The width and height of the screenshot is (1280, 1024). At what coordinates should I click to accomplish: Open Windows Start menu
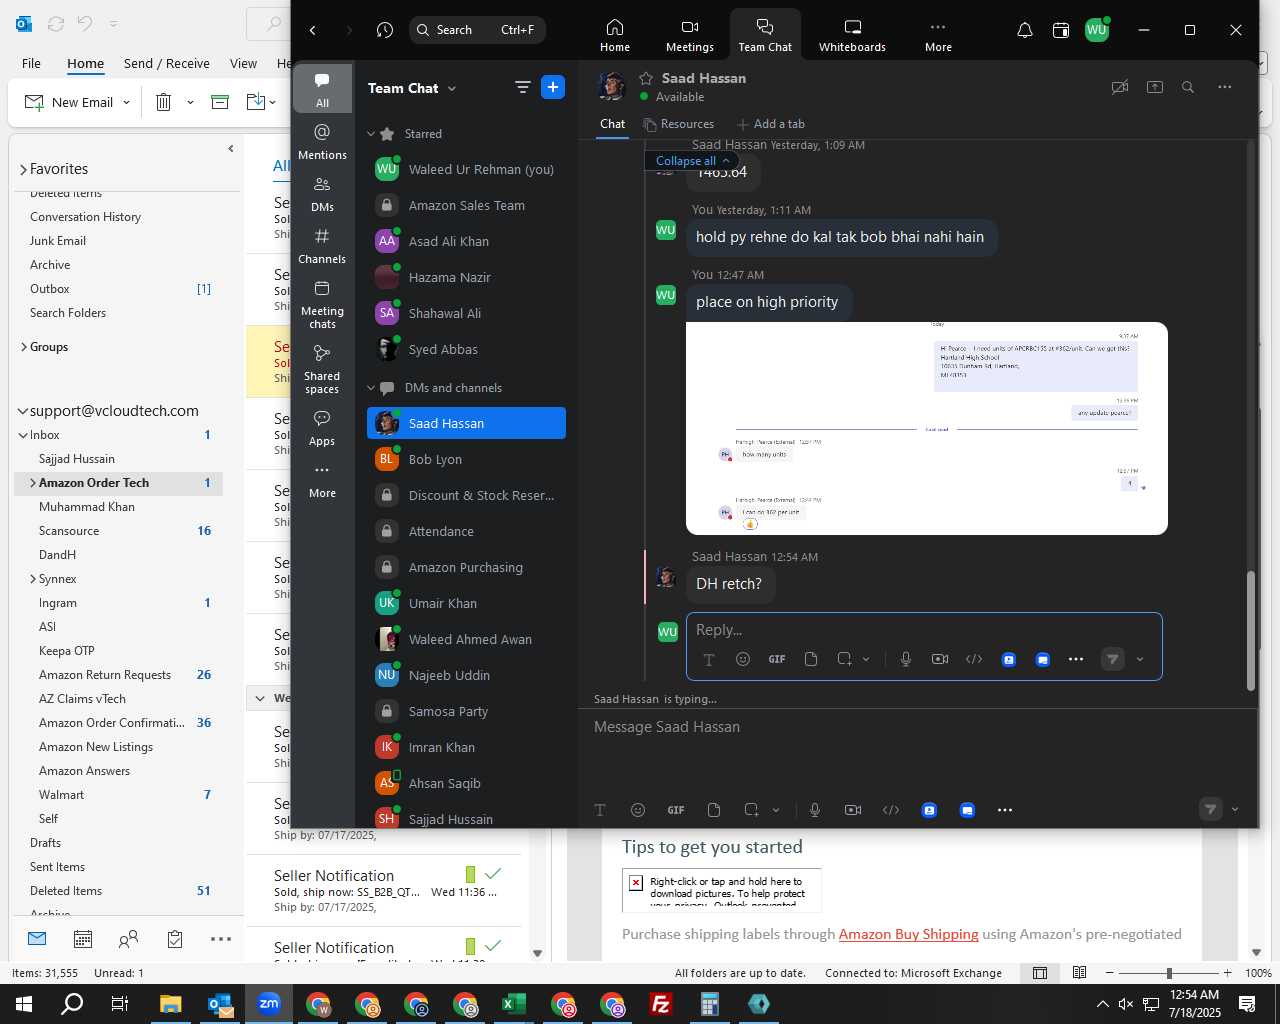pos(24,1004)
